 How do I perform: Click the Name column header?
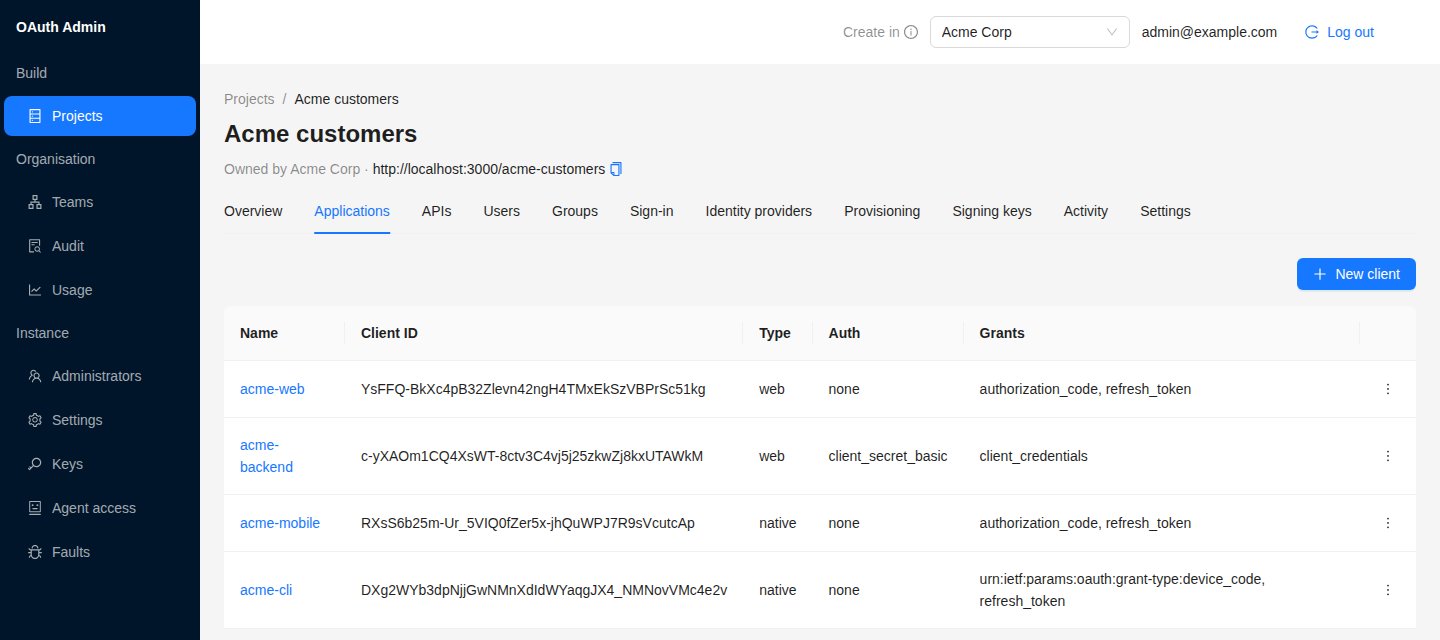pyautogui.click(x=259, y=333)
